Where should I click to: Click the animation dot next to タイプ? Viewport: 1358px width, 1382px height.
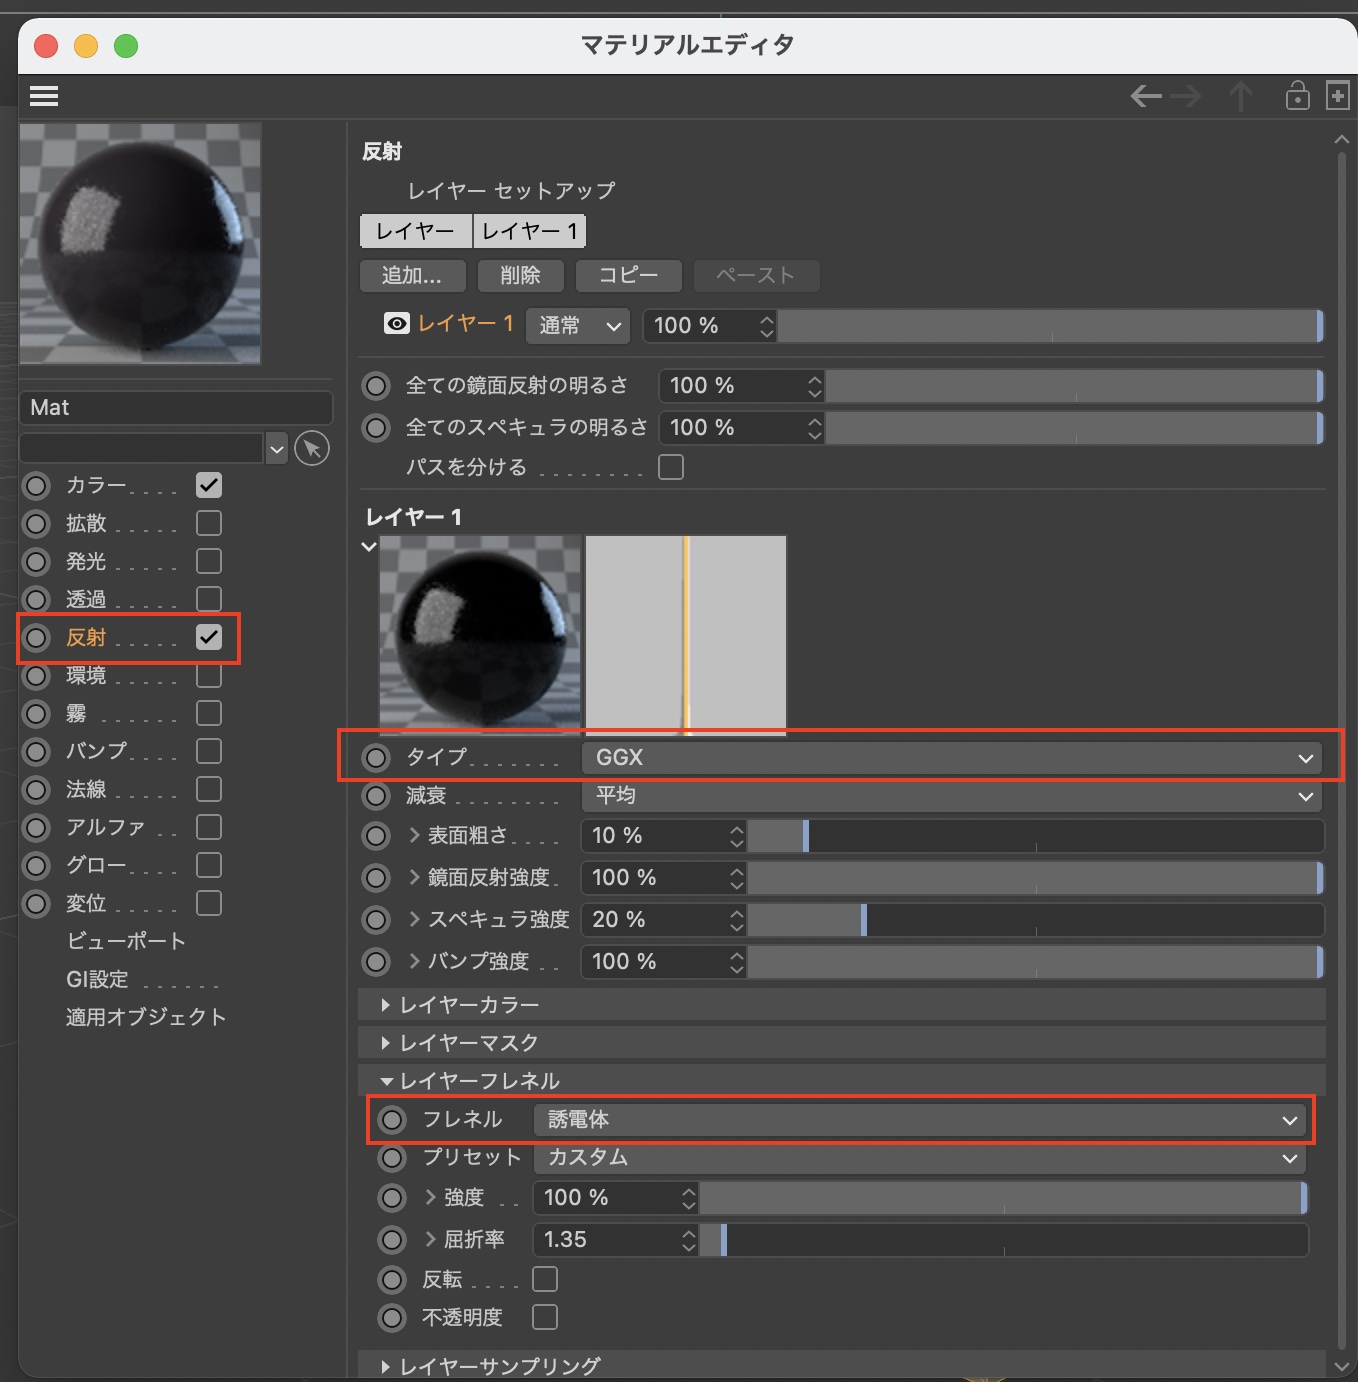376,758
